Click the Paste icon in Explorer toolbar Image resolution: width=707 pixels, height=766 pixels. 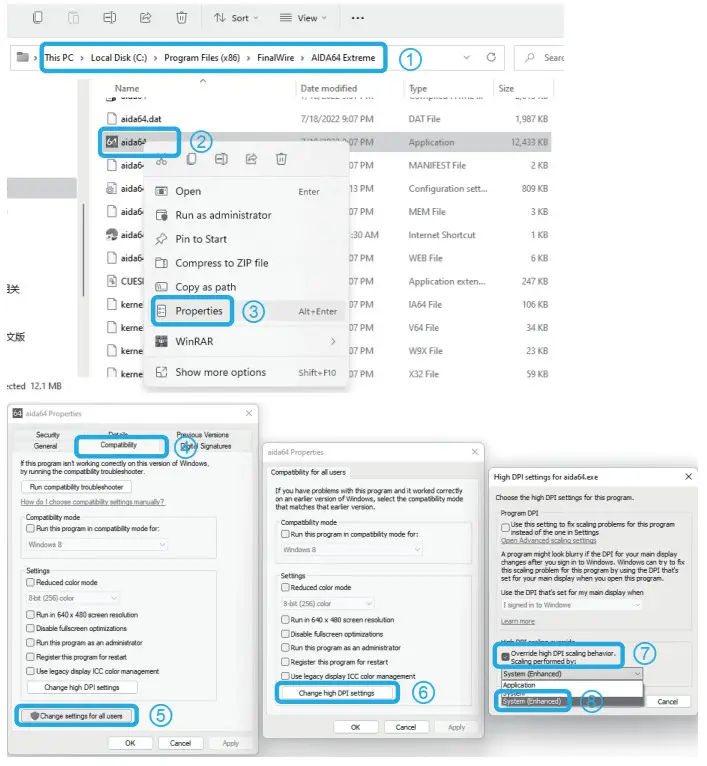coord(73,18)
